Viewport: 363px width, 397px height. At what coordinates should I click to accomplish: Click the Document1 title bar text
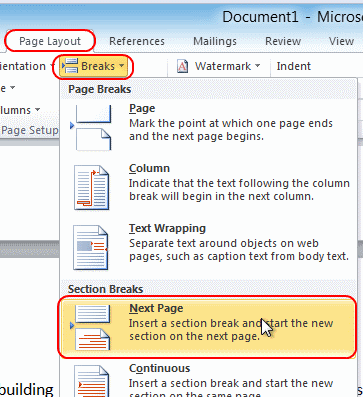(x=260, y=17)
